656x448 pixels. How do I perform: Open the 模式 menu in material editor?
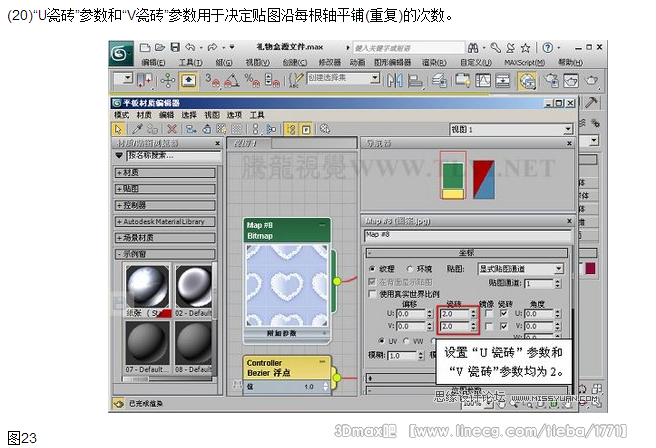pos(121,115)
